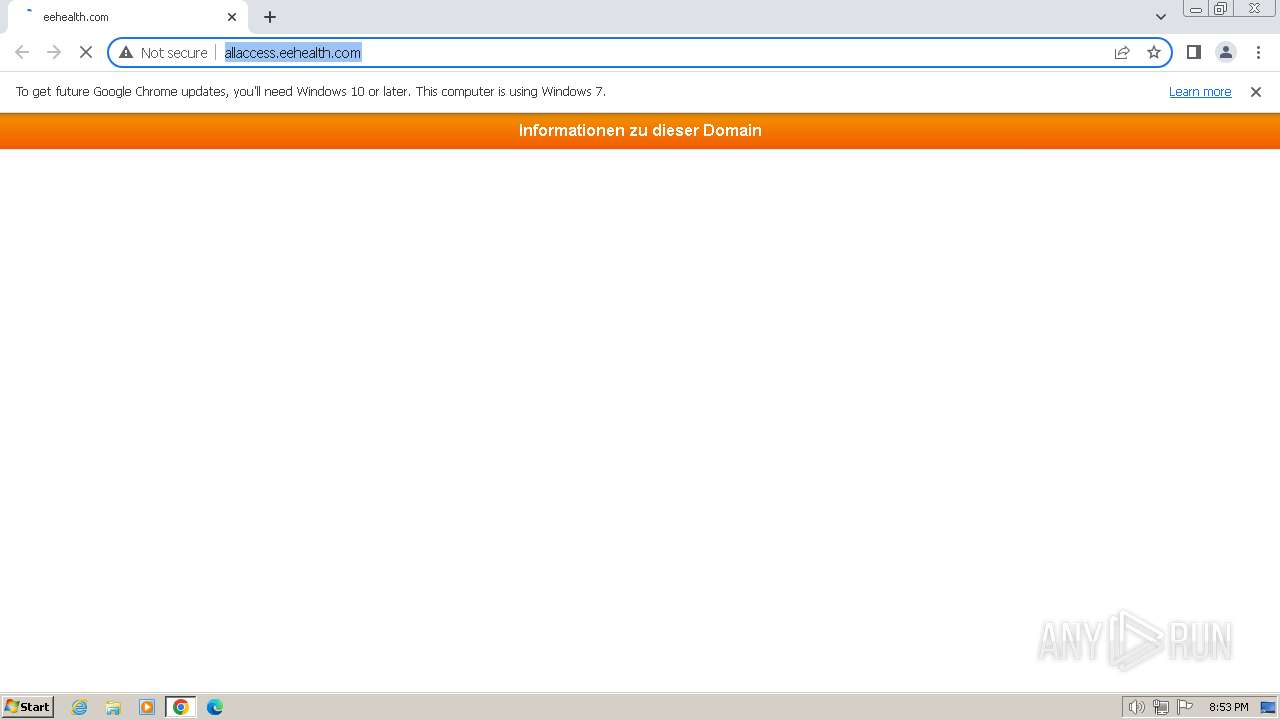Go forward to next page

54,52
